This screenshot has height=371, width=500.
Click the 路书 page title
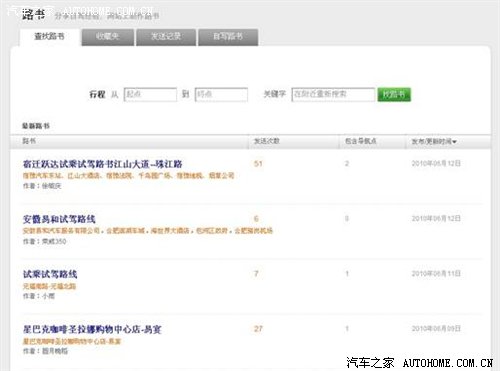tap(33, 14)
